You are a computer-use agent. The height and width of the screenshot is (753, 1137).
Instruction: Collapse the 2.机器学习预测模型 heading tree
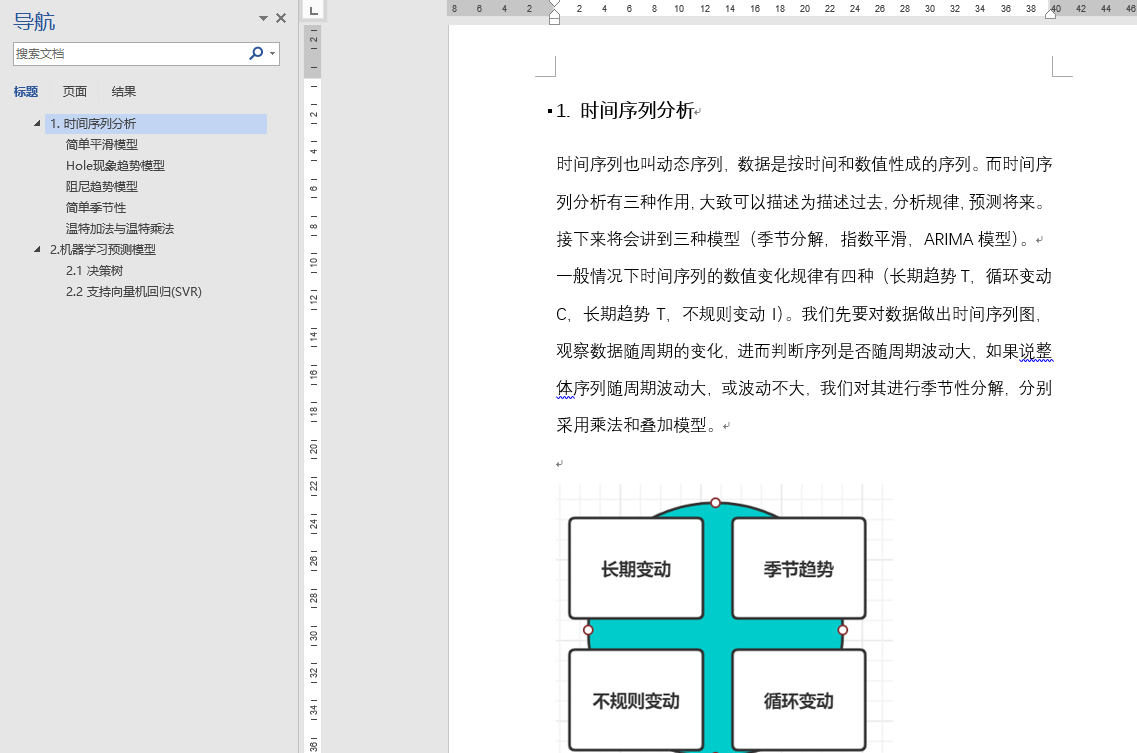[37, 250]
